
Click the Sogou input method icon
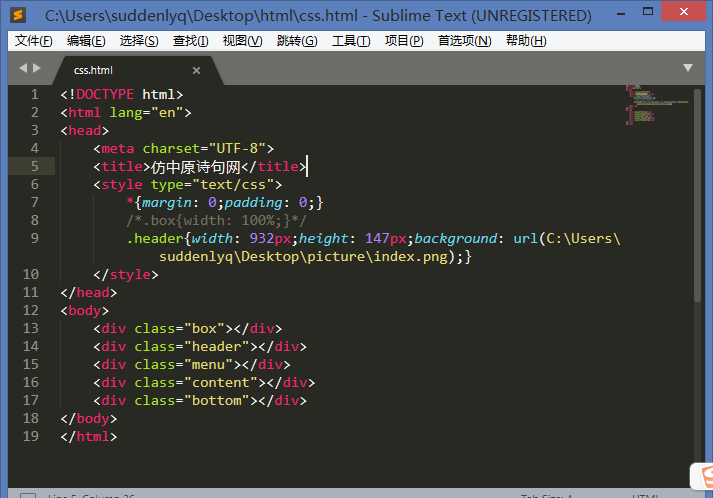[x=702, y=476]
